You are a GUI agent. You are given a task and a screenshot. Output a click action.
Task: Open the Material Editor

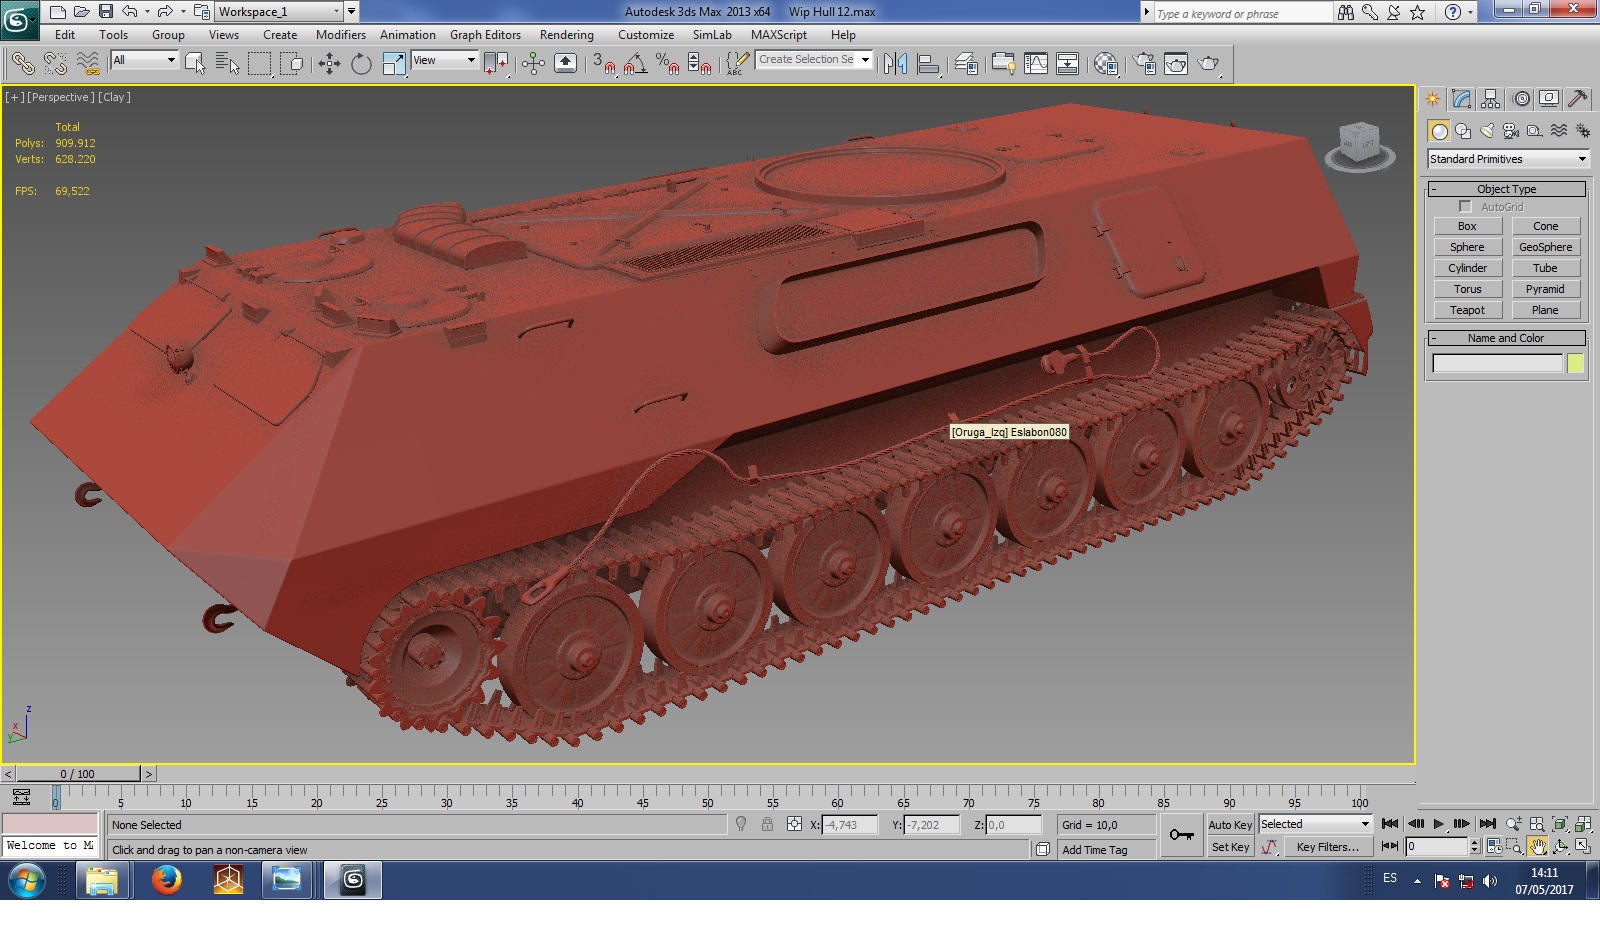pos(1106,64)
